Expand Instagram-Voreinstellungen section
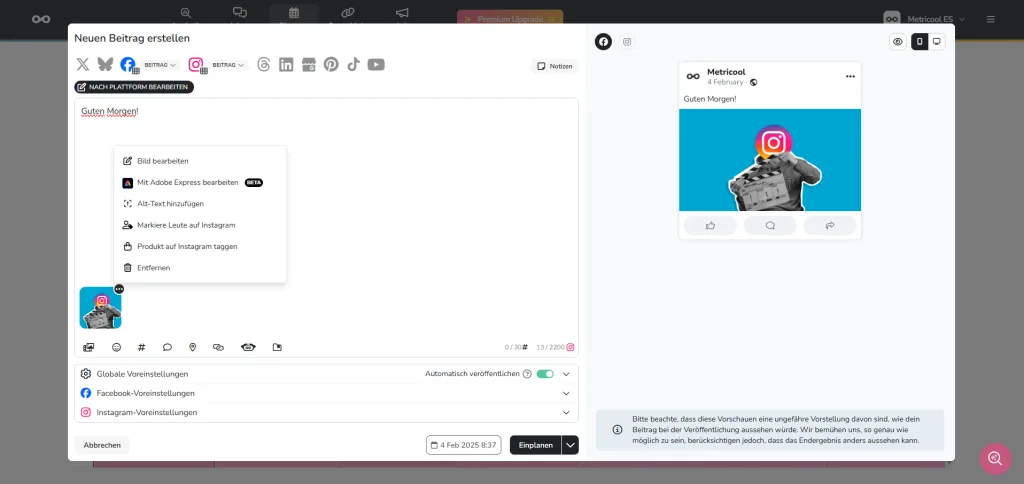This screenshot has height=484, width=1024. pos(566,412)
